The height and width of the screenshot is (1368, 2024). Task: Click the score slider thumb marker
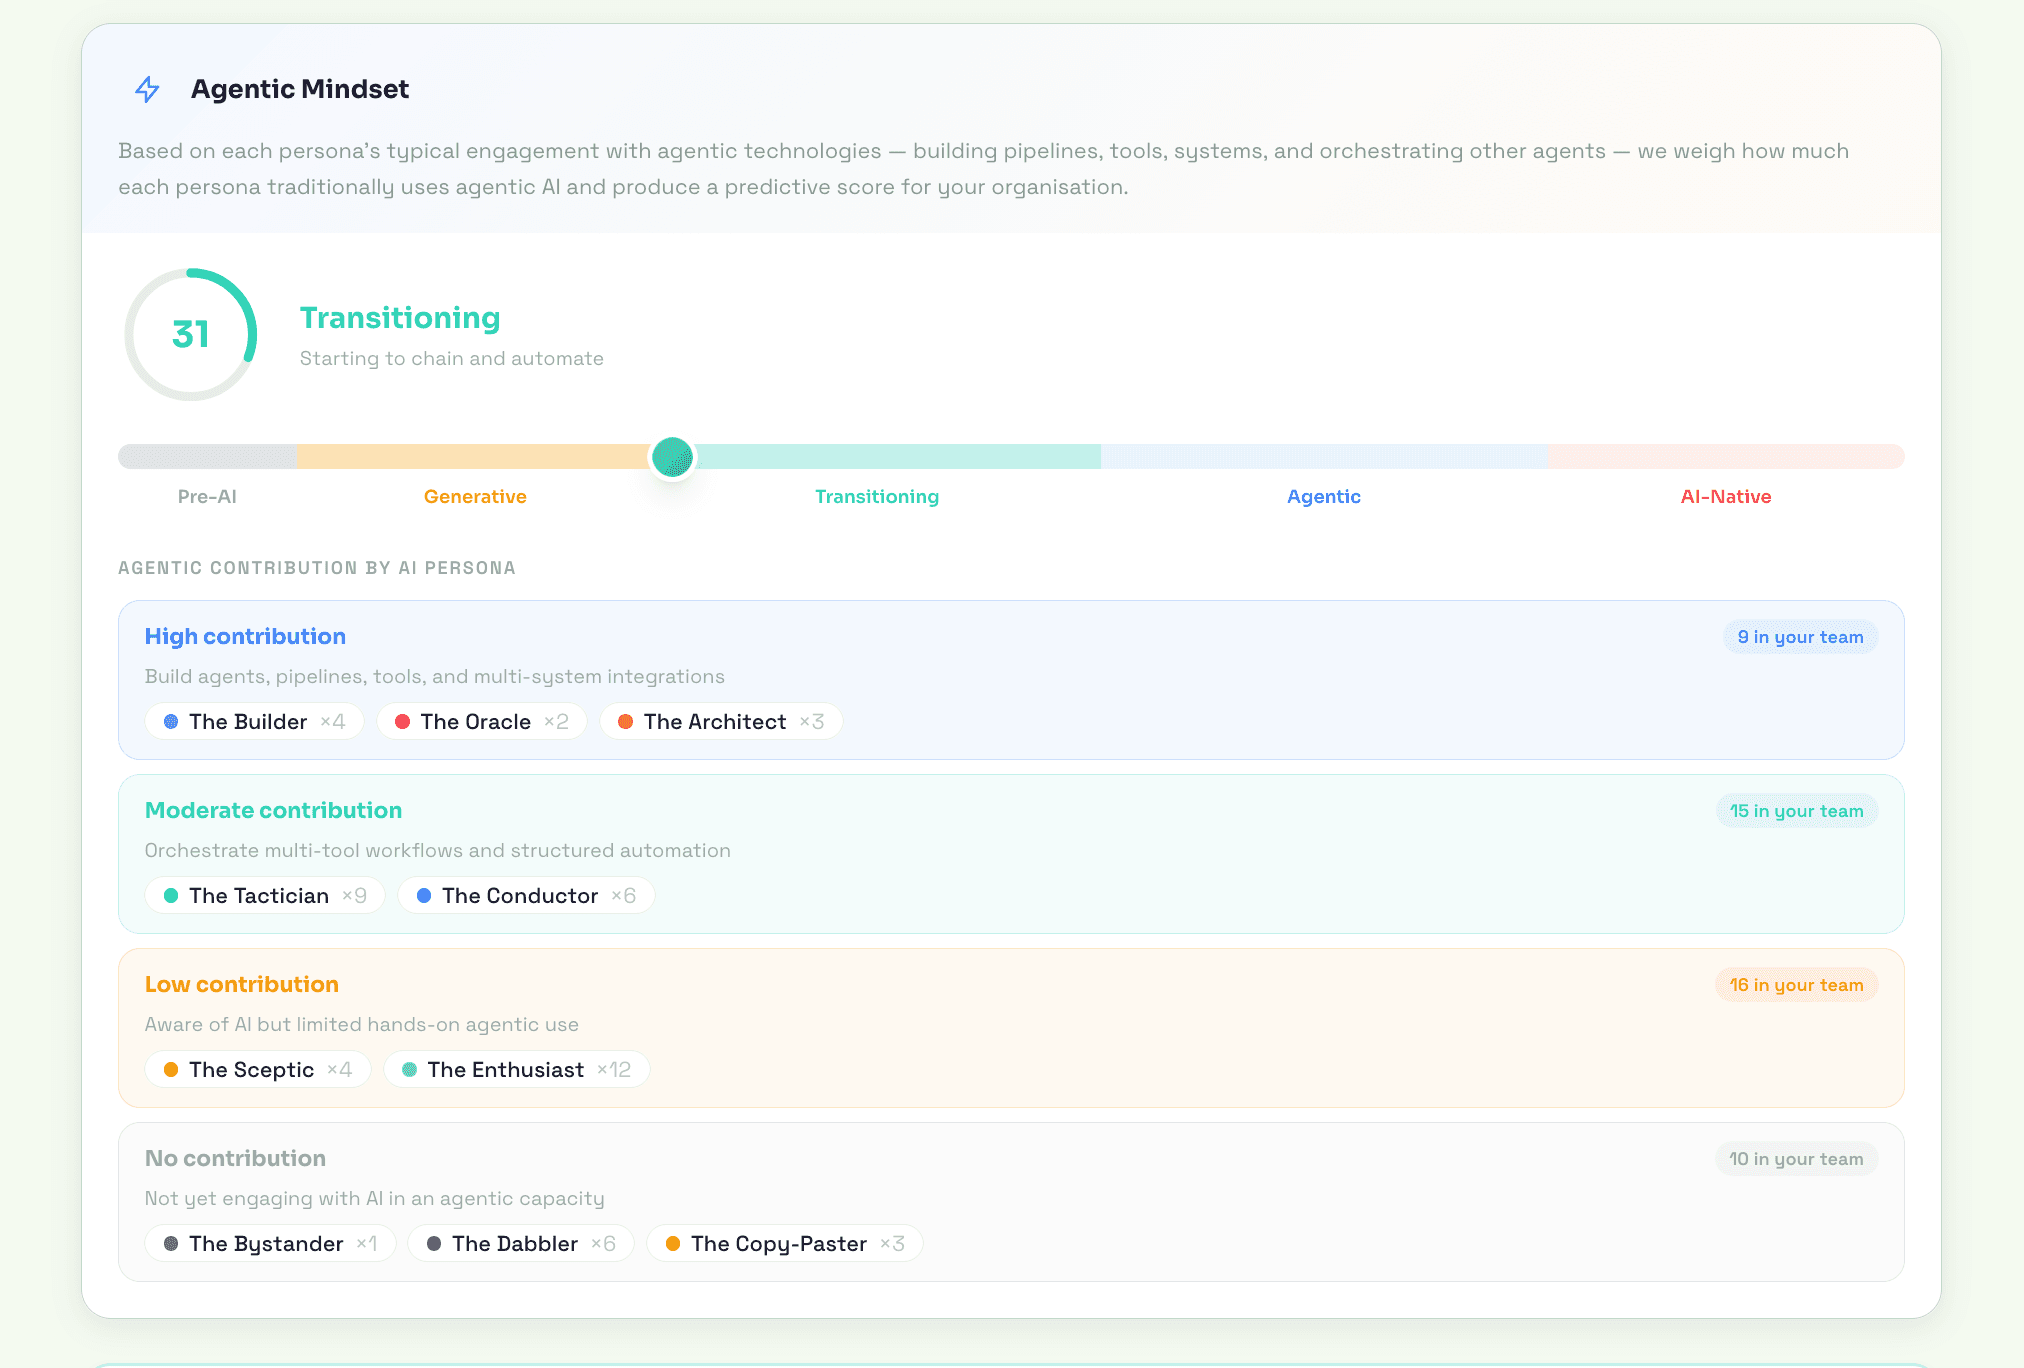click(x=673, y=457)
